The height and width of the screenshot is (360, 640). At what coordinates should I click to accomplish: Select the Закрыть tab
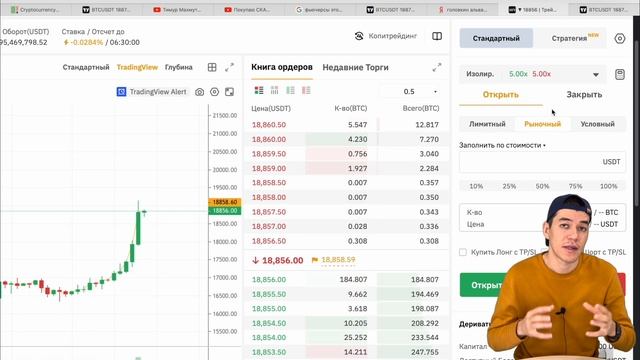[x=584, y=95]
